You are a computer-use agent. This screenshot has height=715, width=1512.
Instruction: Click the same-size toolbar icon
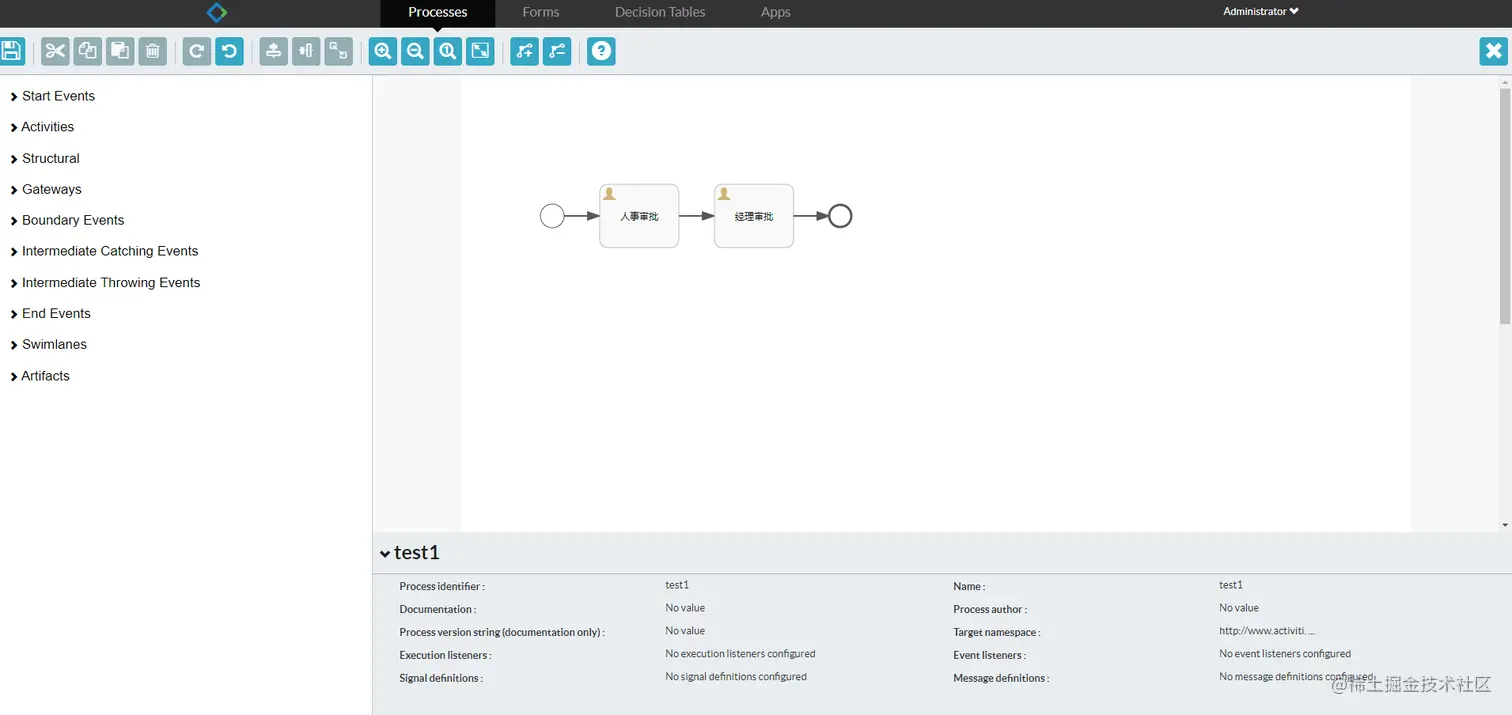tap(339, 51)
